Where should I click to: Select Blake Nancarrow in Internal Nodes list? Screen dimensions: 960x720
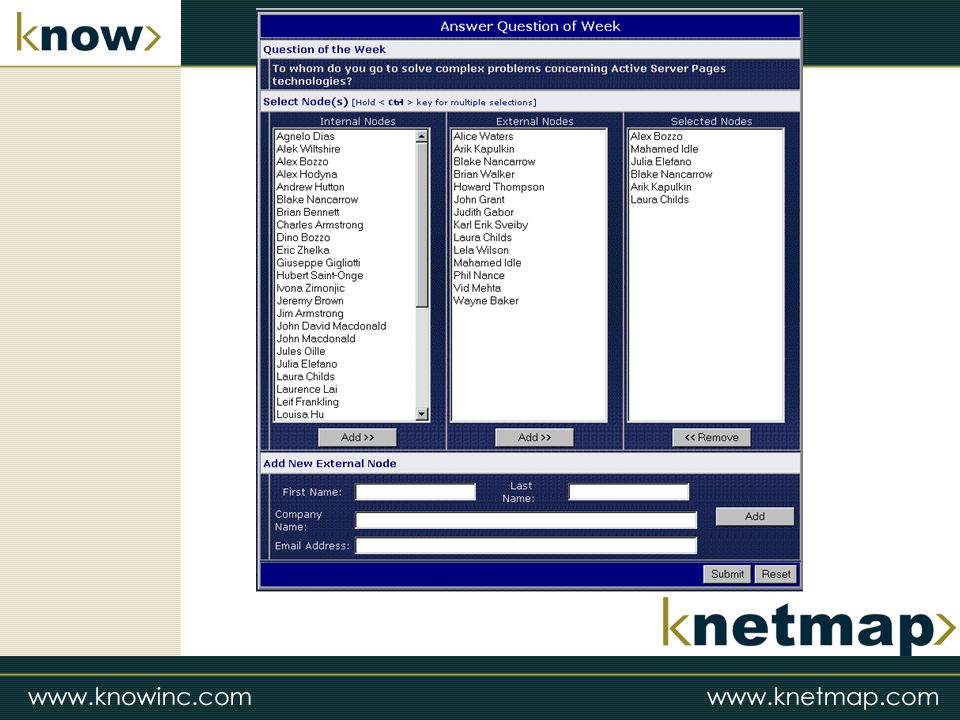tap(317, 200)
